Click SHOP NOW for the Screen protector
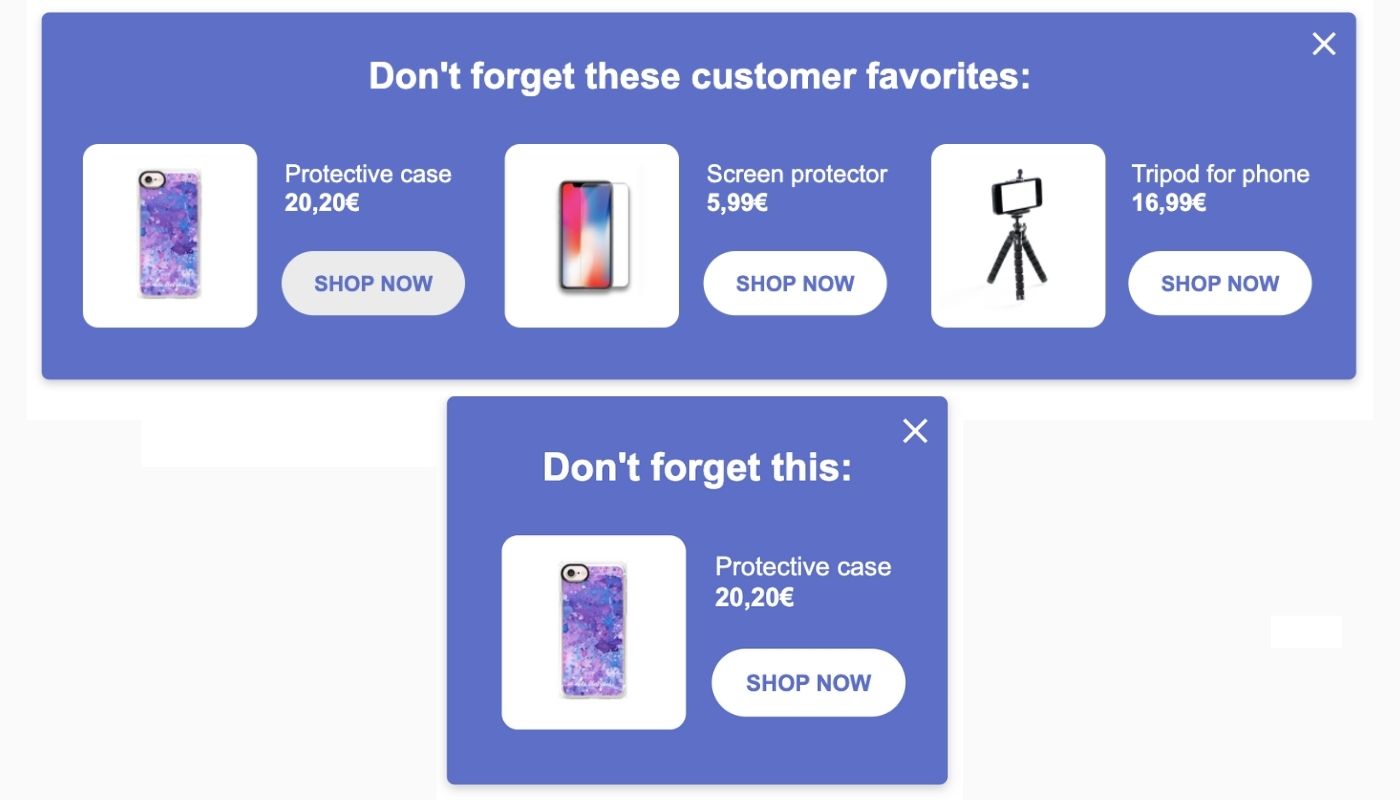Screen dimensions: 1400x800 795,283
